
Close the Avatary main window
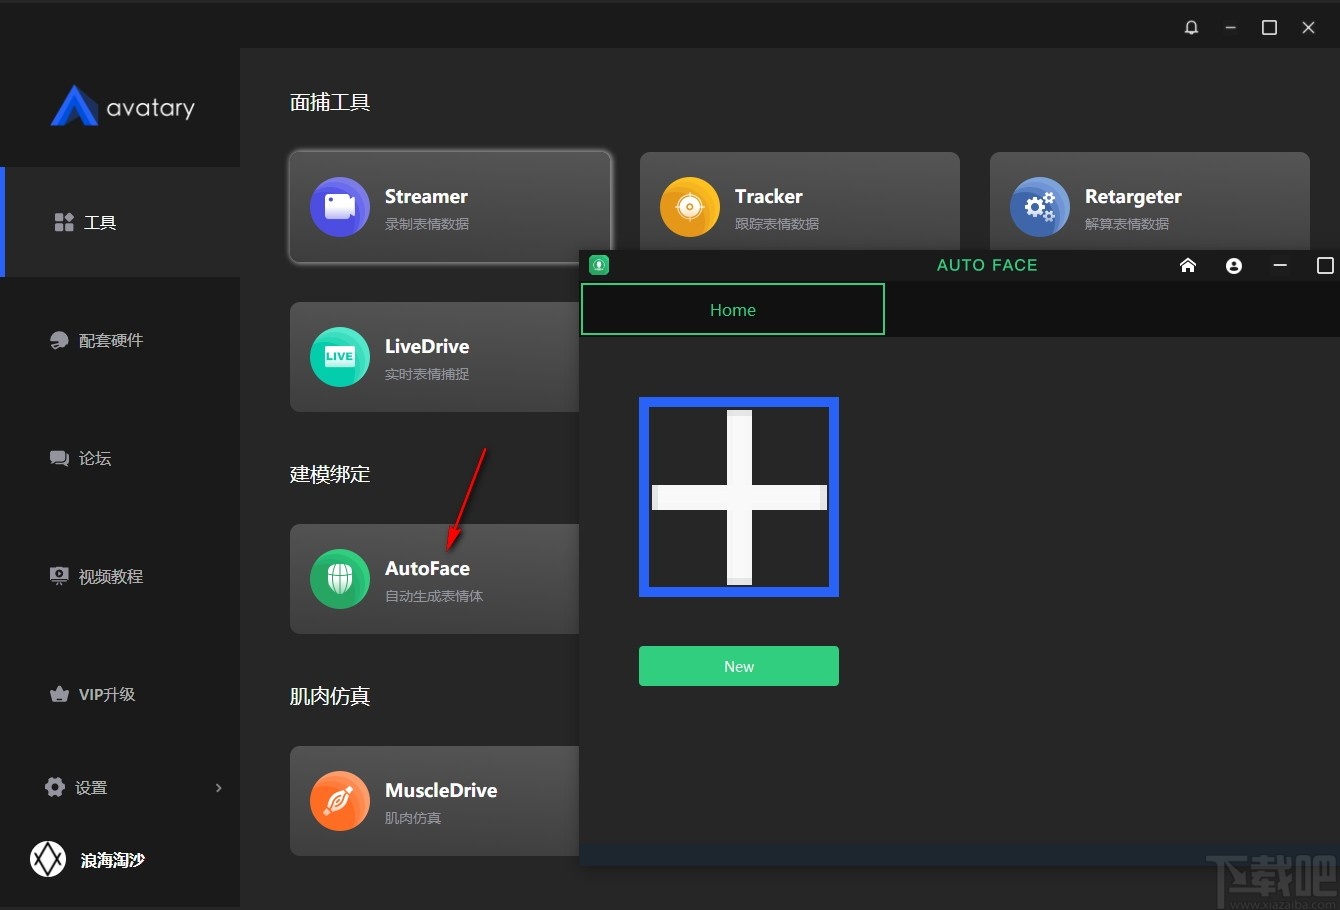pyautogui.click(x=1308, y=28)
